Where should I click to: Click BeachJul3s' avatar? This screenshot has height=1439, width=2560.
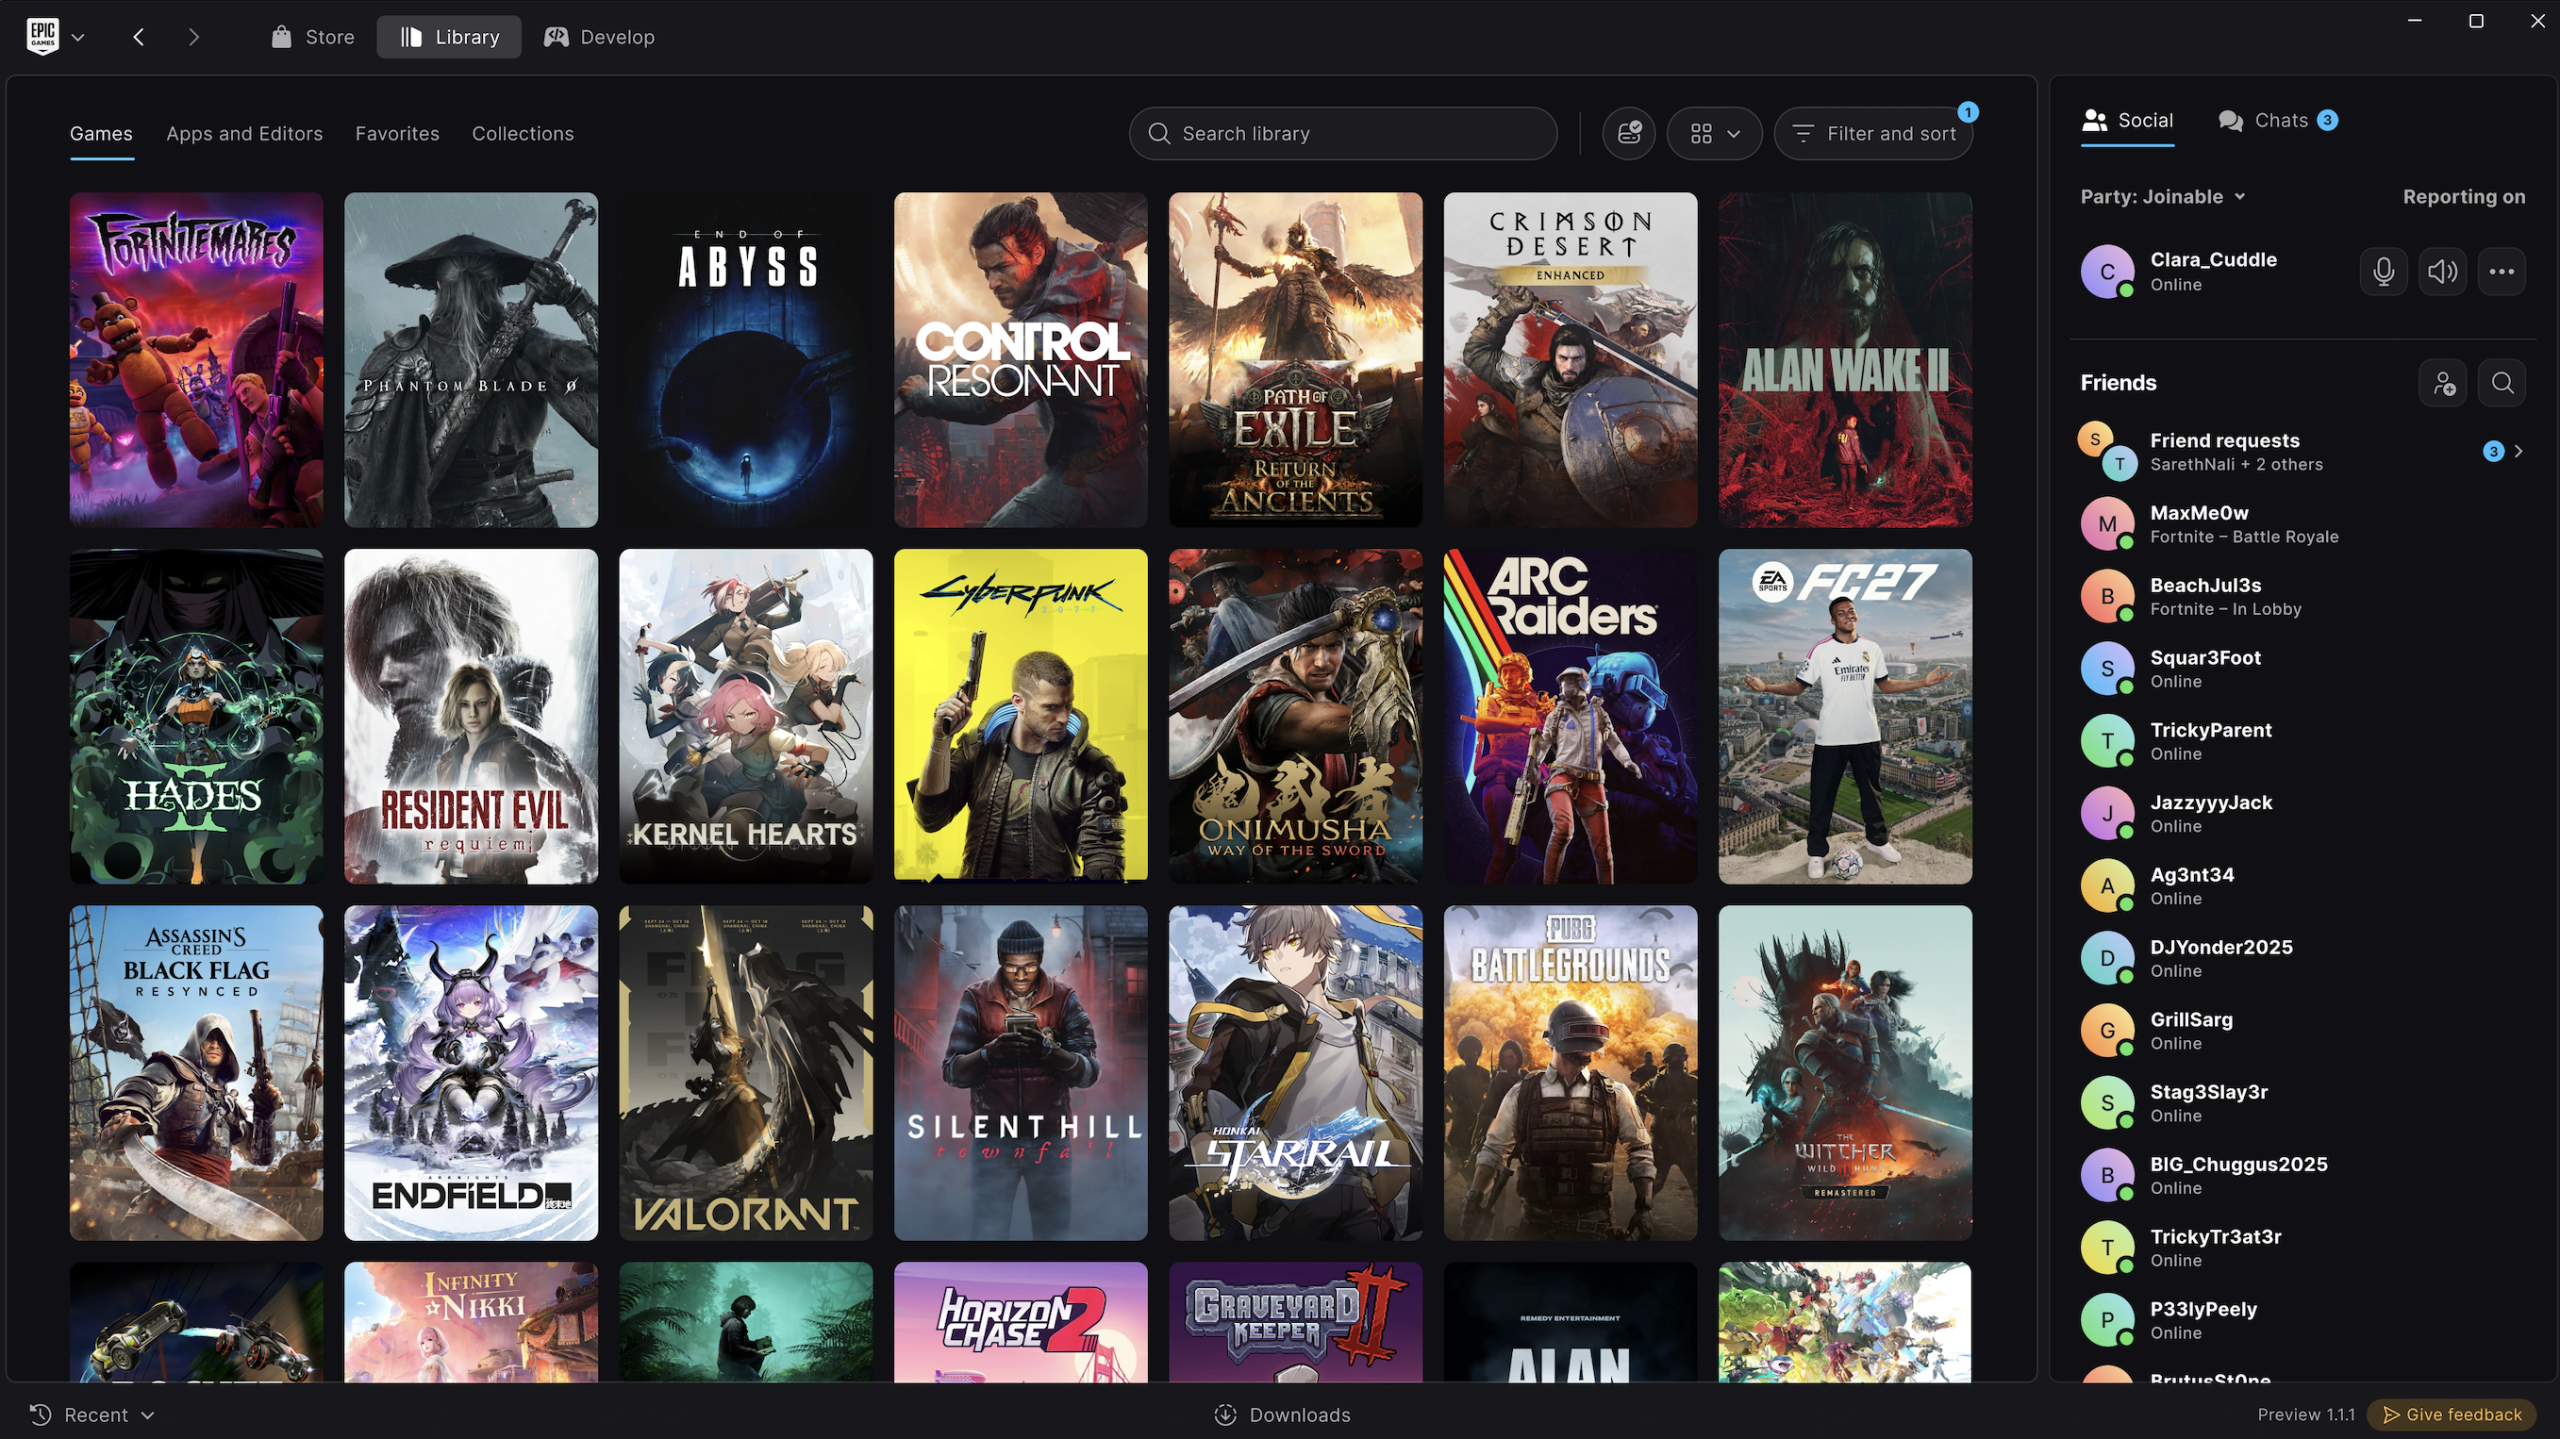(2107, 596)
